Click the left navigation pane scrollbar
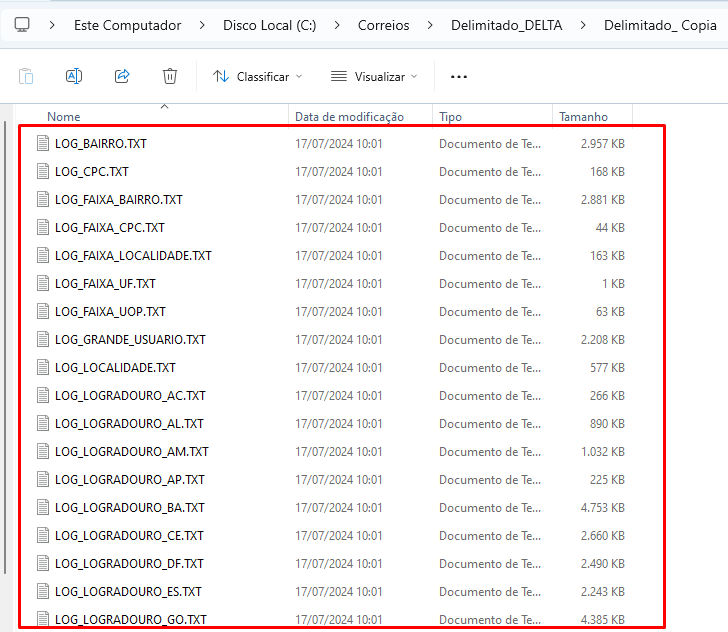728x632 pixels. click(5, 347)
